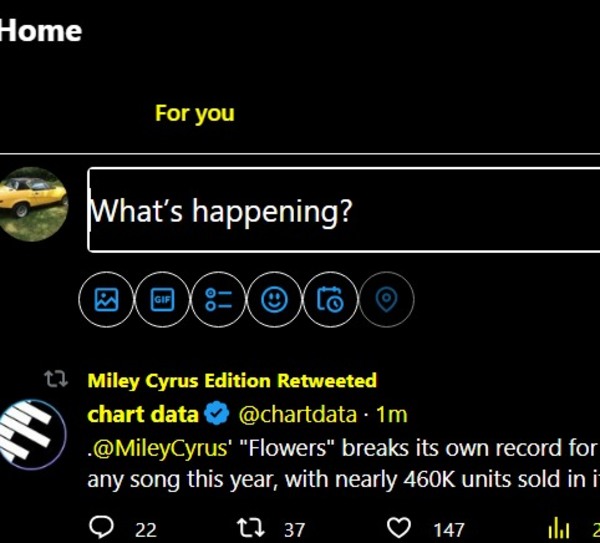Click the add media image icon

[x=106, y=299]
